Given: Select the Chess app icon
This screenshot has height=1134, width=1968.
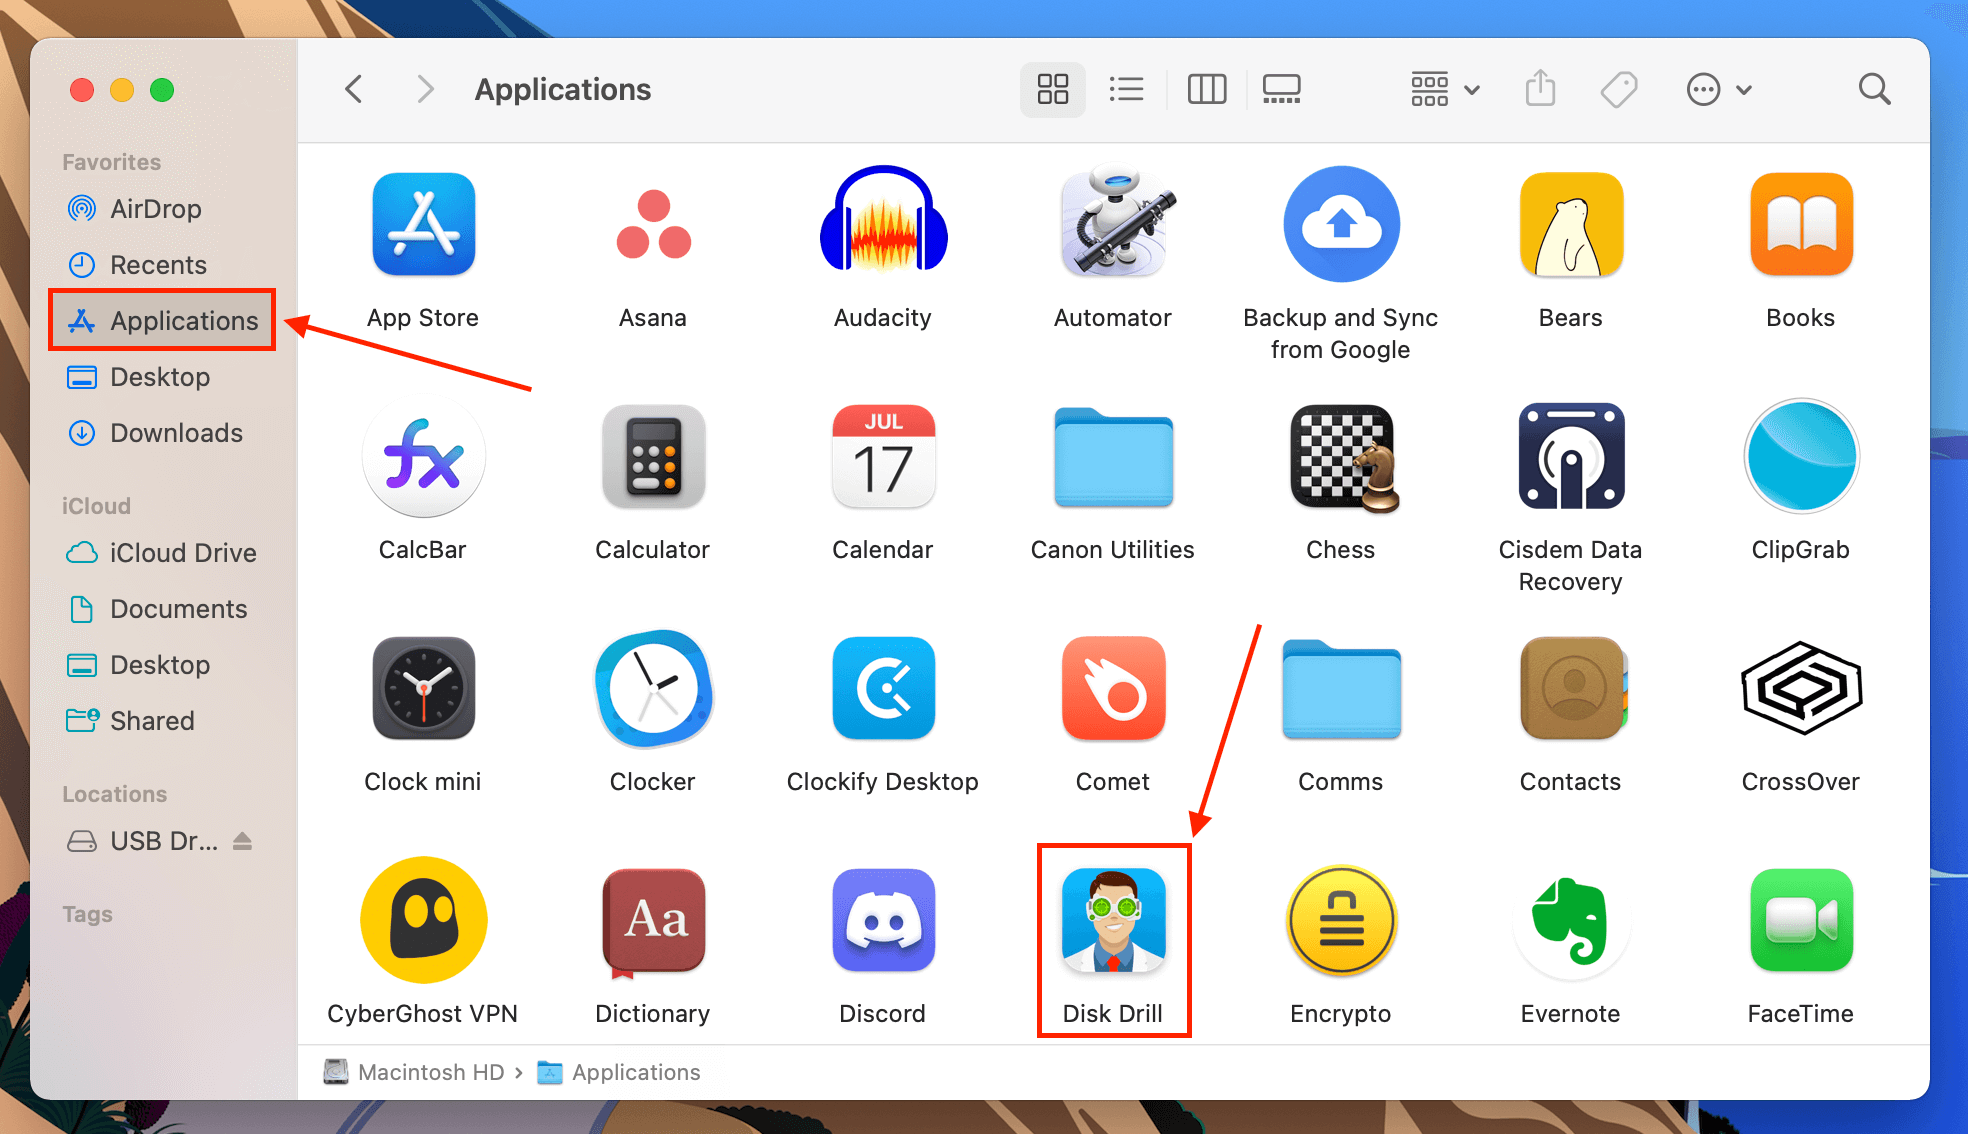Looking at the screenshot, I should point(1343,457).
